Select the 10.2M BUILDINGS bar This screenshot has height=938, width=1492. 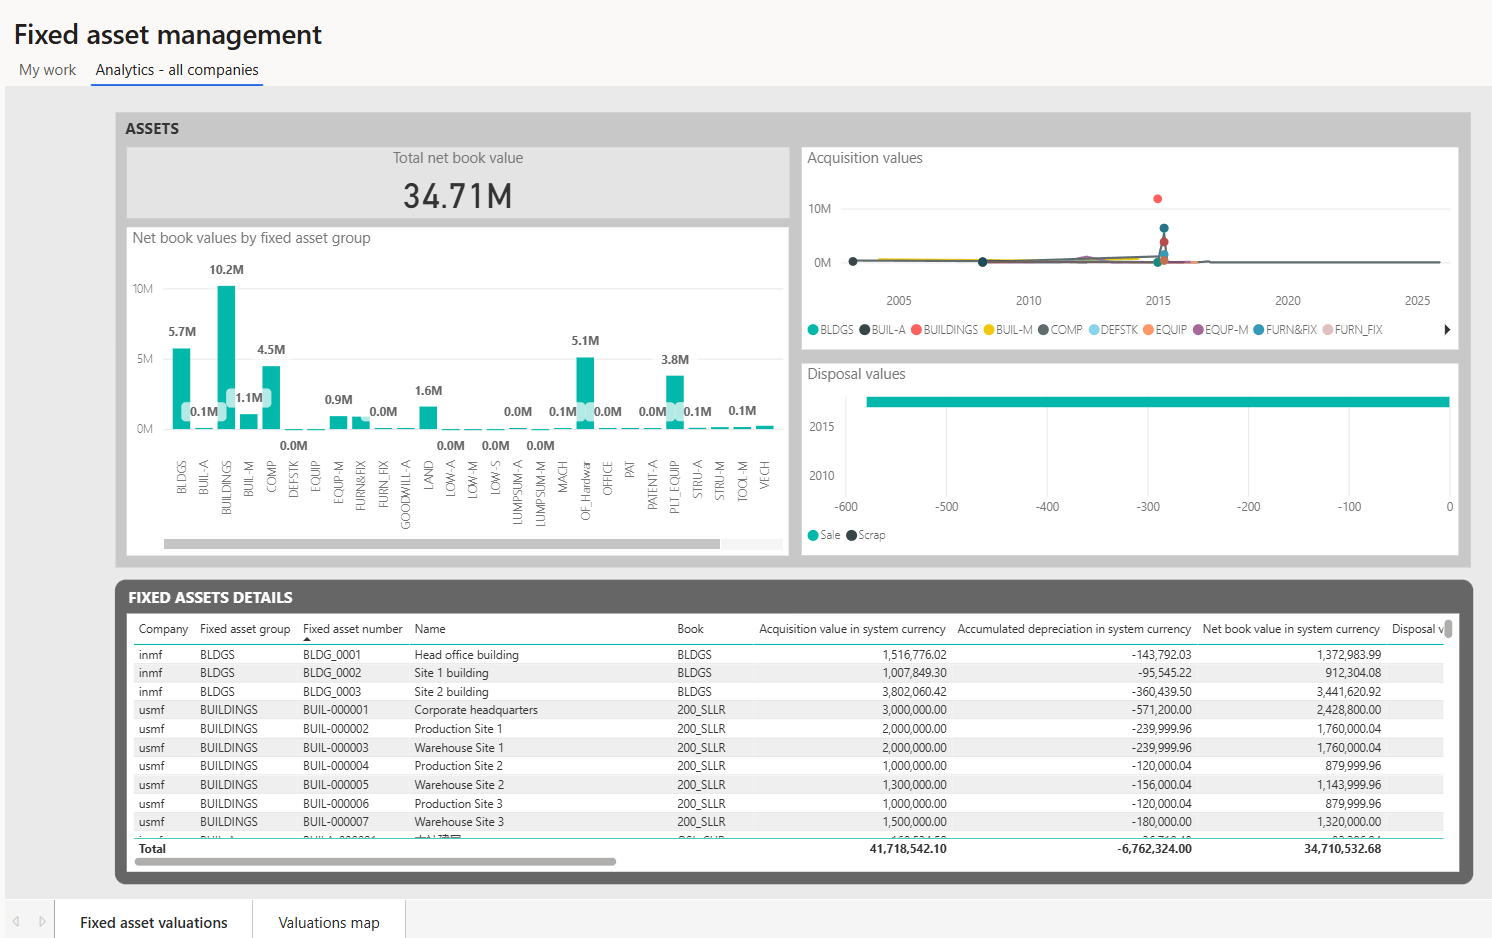point(227,357)
